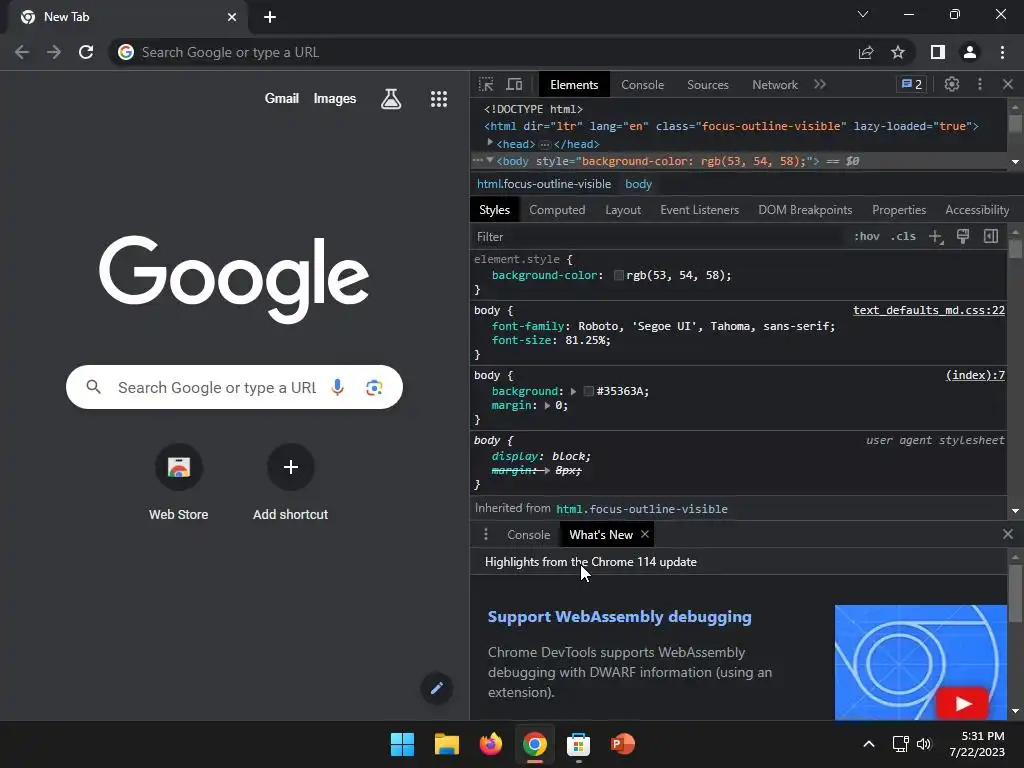Screen dimensions: 1024x768
Task: Open DevTools customize three-dot menu
Action: click(980, 84)
